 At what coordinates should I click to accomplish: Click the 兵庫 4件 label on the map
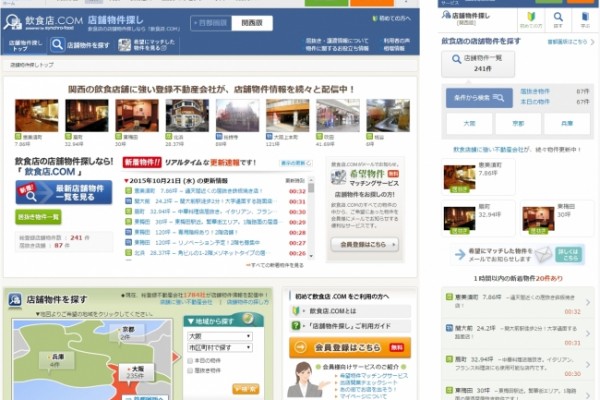point(56,360)
